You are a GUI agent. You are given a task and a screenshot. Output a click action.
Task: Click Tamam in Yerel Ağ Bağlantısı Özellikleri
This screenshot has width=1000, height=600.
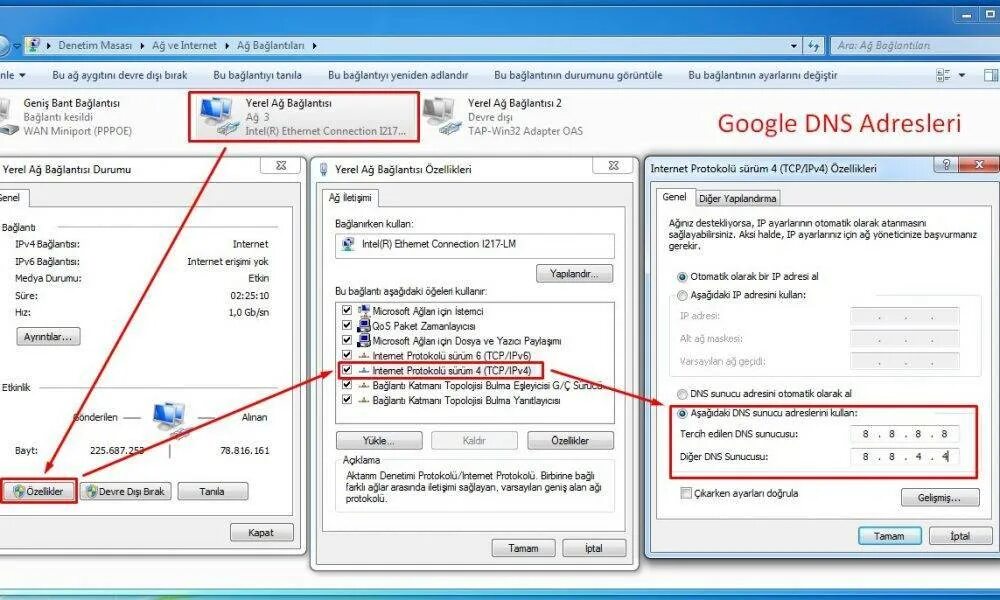tap(523, 548)
